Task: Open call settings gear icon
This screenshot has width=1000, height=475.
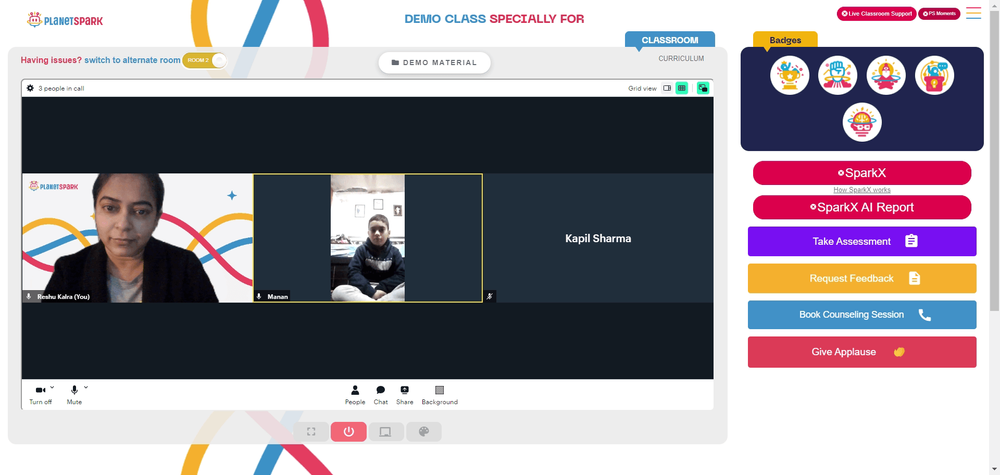Action: coord(30,88)
